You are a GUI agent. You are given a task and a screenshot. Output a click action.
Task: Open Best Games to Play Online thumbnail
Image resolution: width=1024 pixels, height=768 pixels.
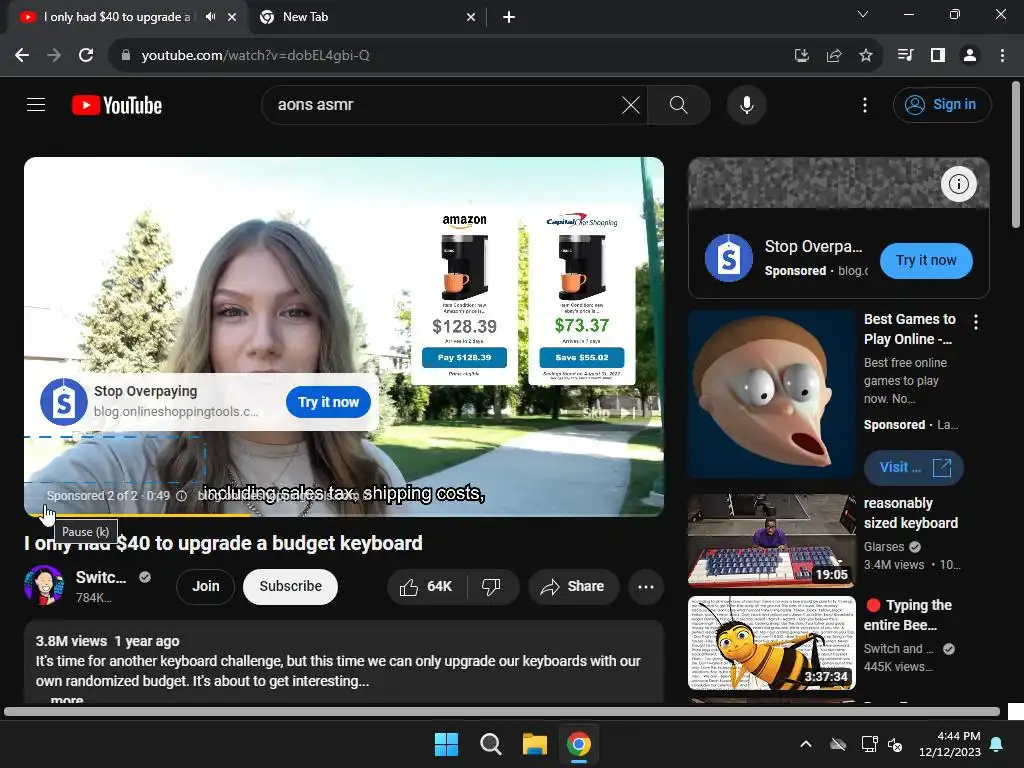(771, 394)
